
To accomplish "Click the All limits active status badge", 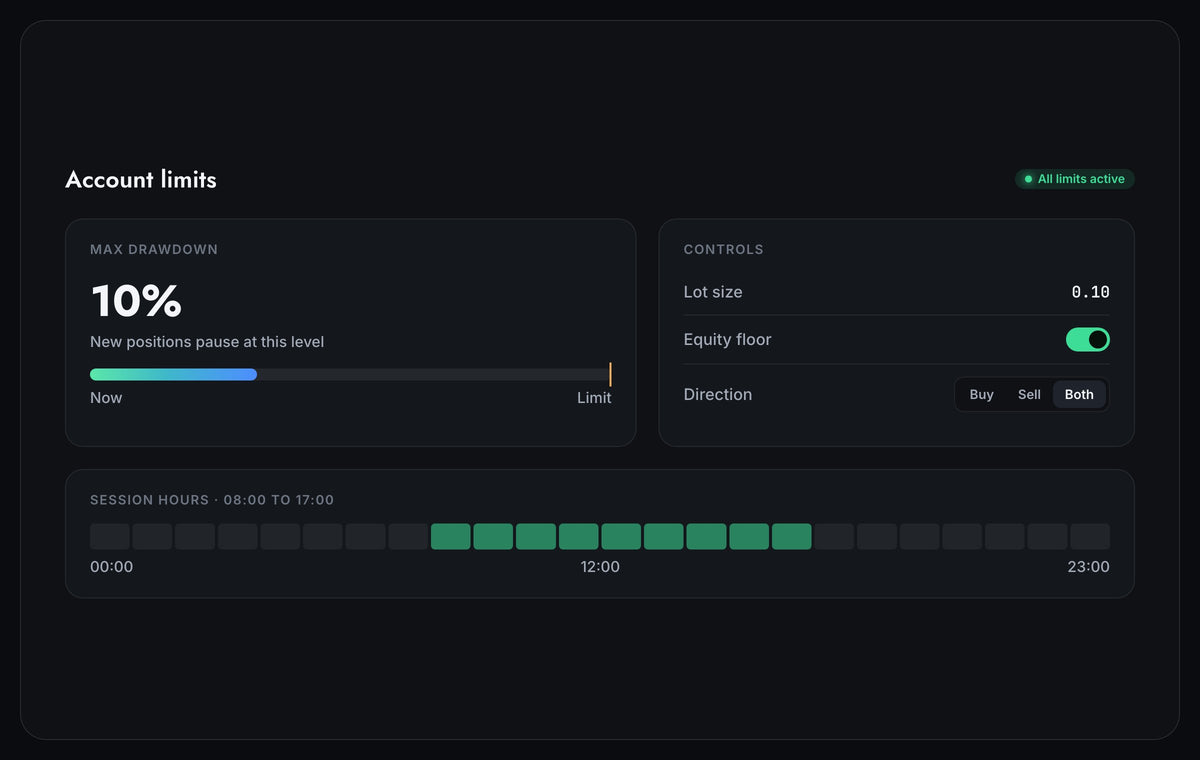I will click(x=1075, y=179).
